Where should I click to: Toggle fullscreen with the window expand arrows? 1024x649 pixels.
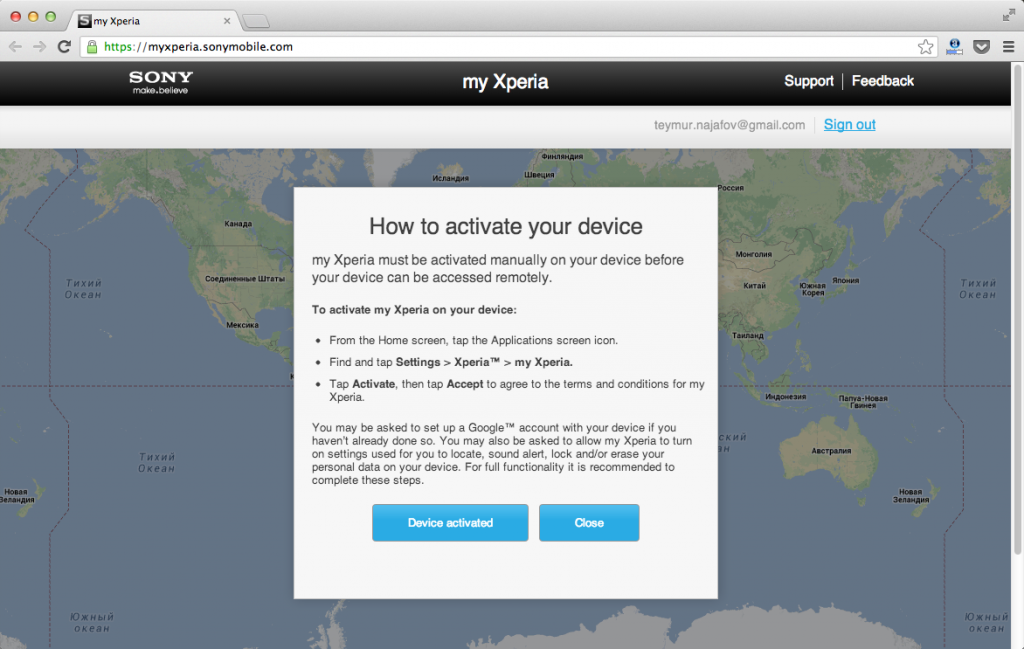pyautogui.click(x=1009, y=16)
